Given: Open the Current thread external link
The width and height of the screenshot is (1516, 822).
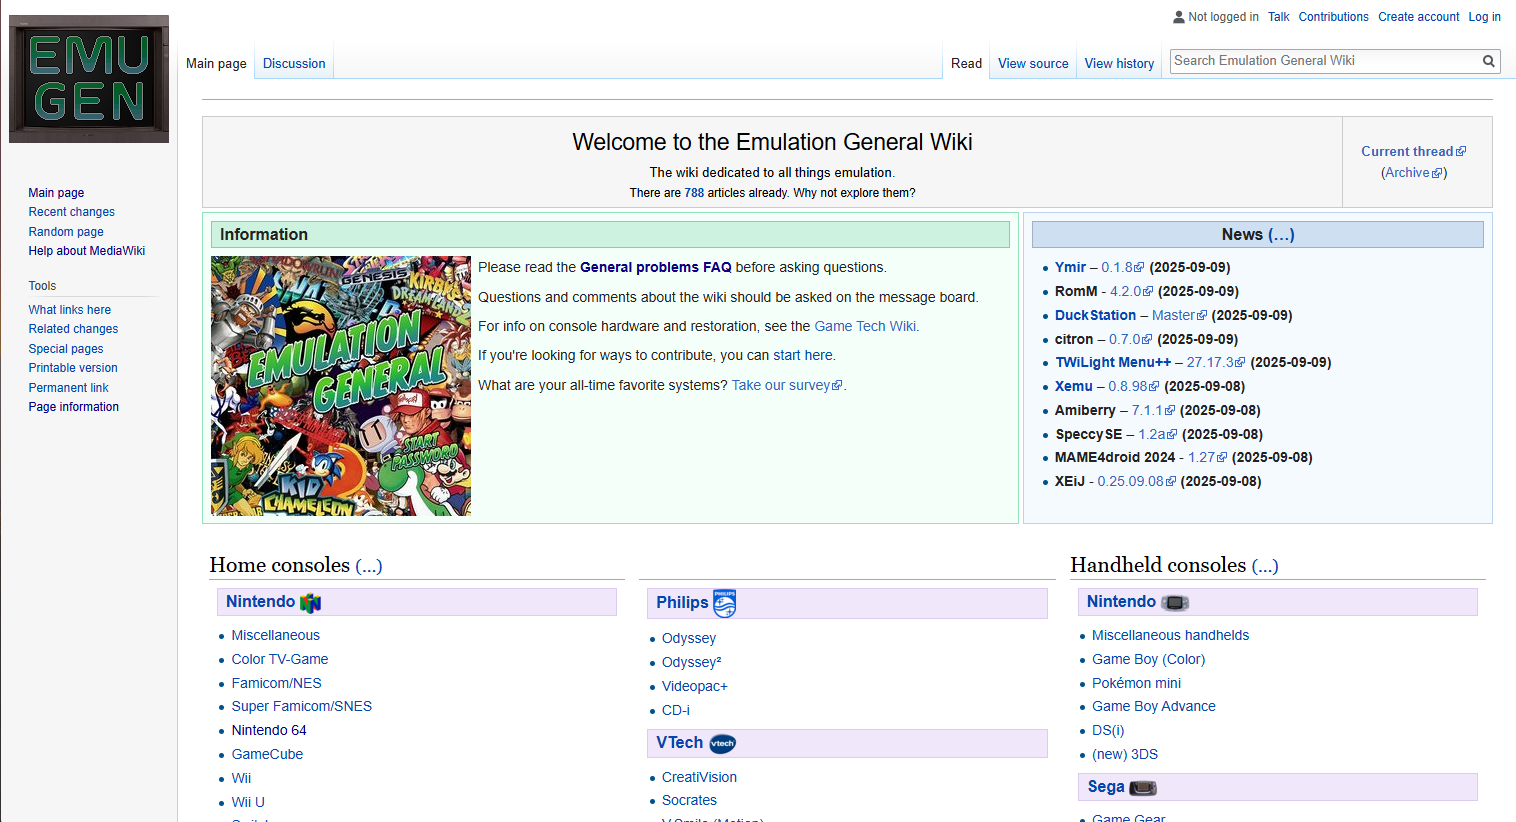Looking at the screenshot, I should pyautogui.click(x=1413, y=151).
